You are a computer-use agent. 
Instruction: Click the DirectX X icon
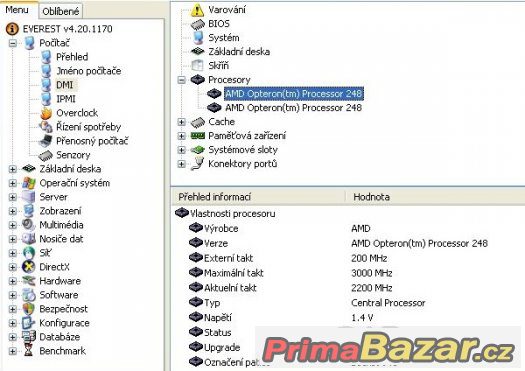click(x=29, y=267)
